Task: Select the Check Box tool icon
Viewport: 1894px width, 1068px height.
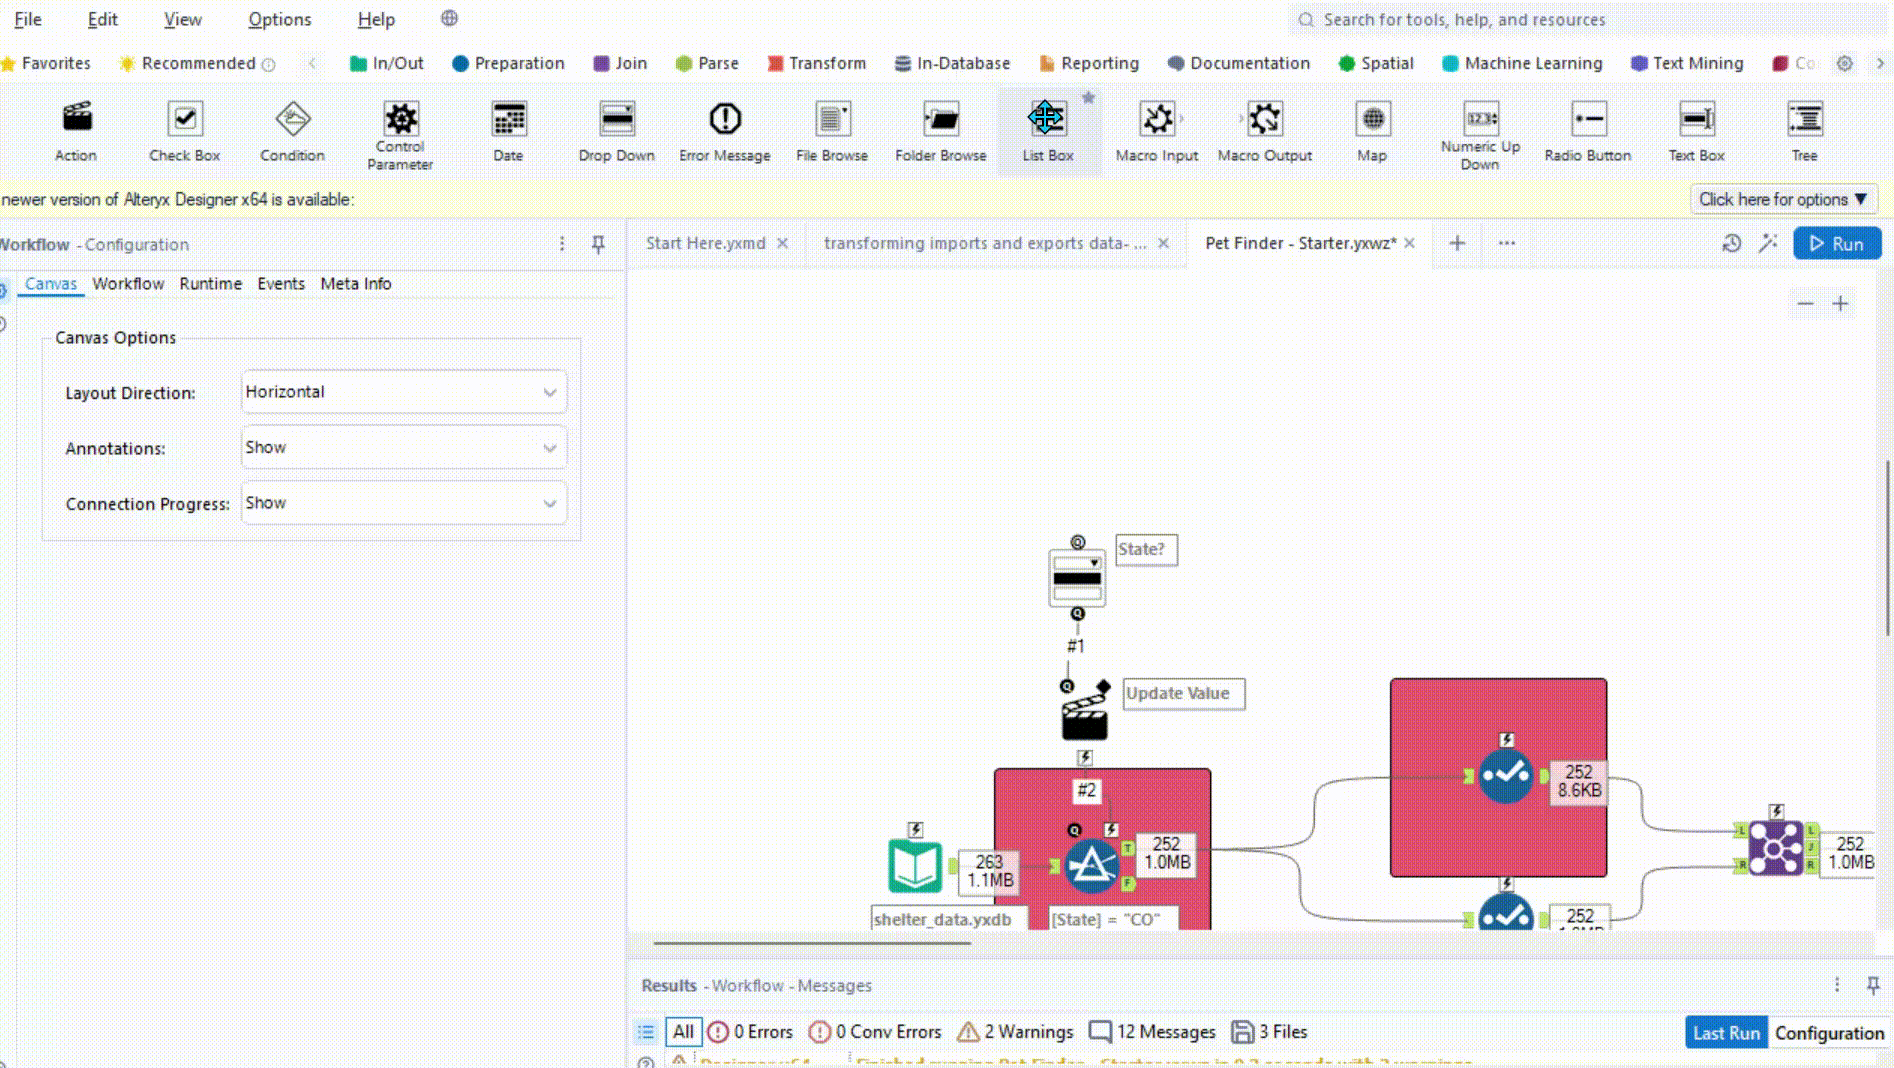Action: click(x=184, y=118)
